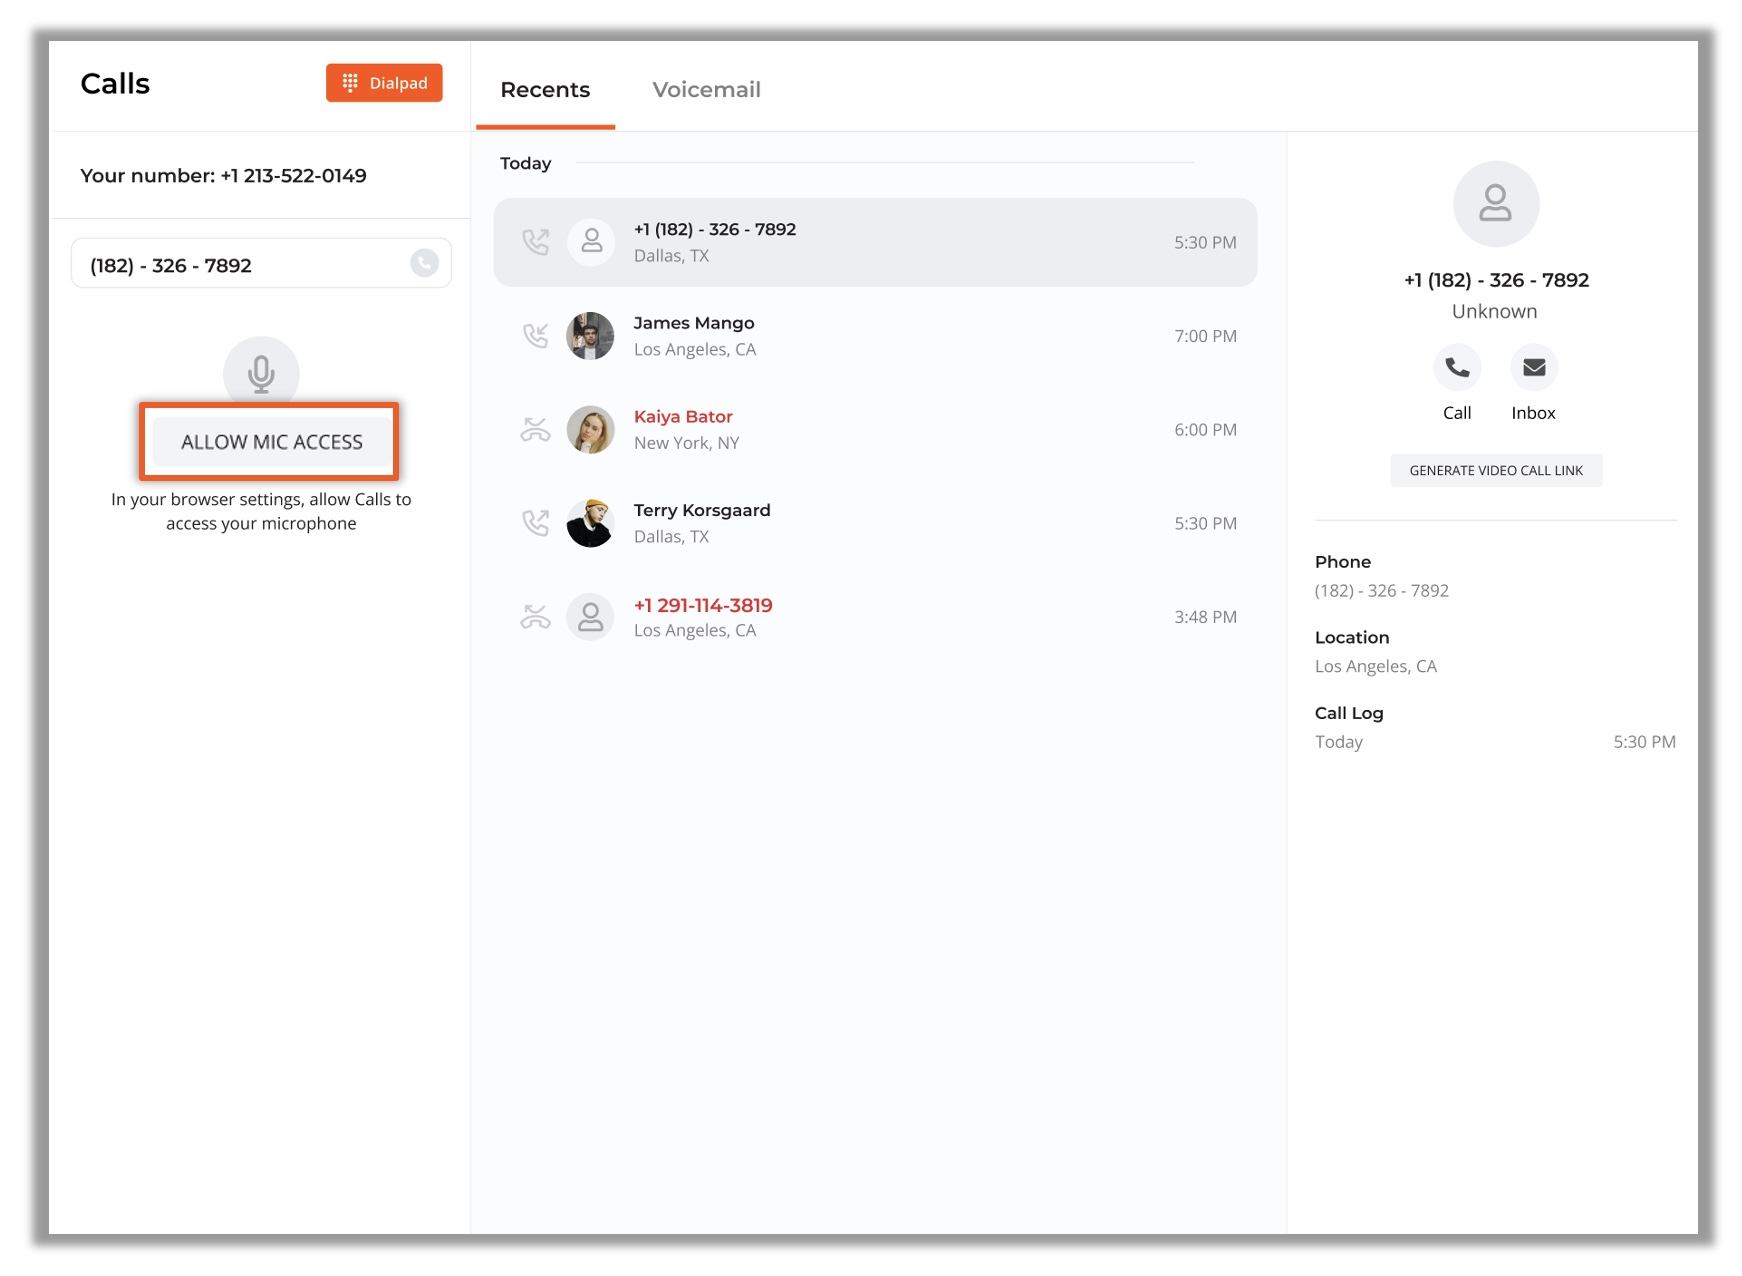The width and height of the screenshot is (1742, 1276).
Task: Click 3:48 PM time of last call
Action: [x=1205, y=617]
